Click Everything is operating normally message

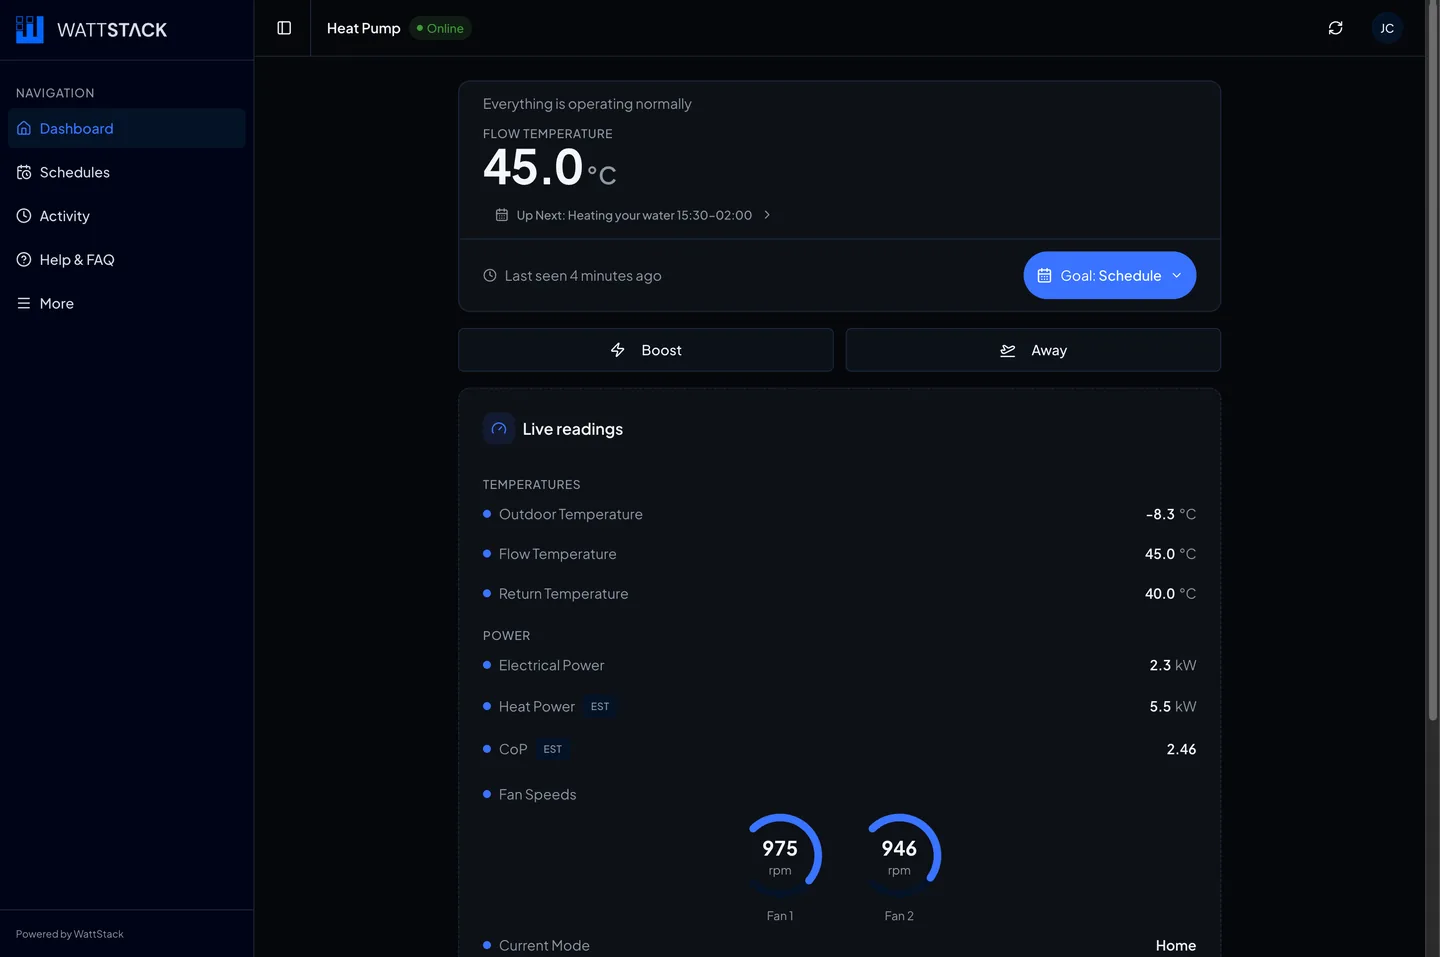(587, 104)
